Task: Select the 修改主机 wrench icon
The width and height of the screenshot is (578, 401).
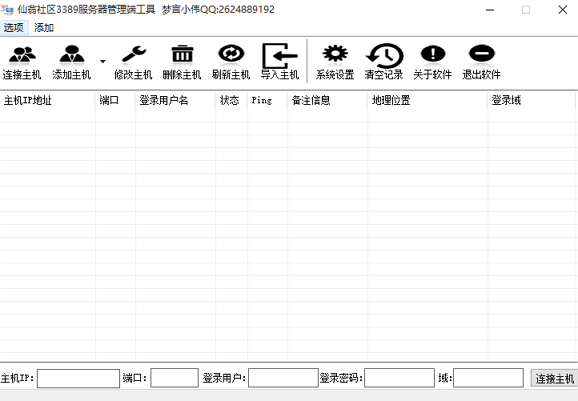Action: tap(133, 62)
